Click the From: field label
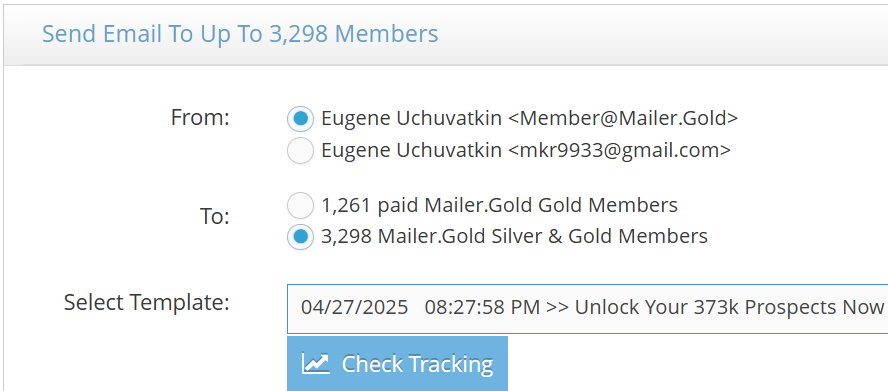888x391 pixels. tap(200, 118)
